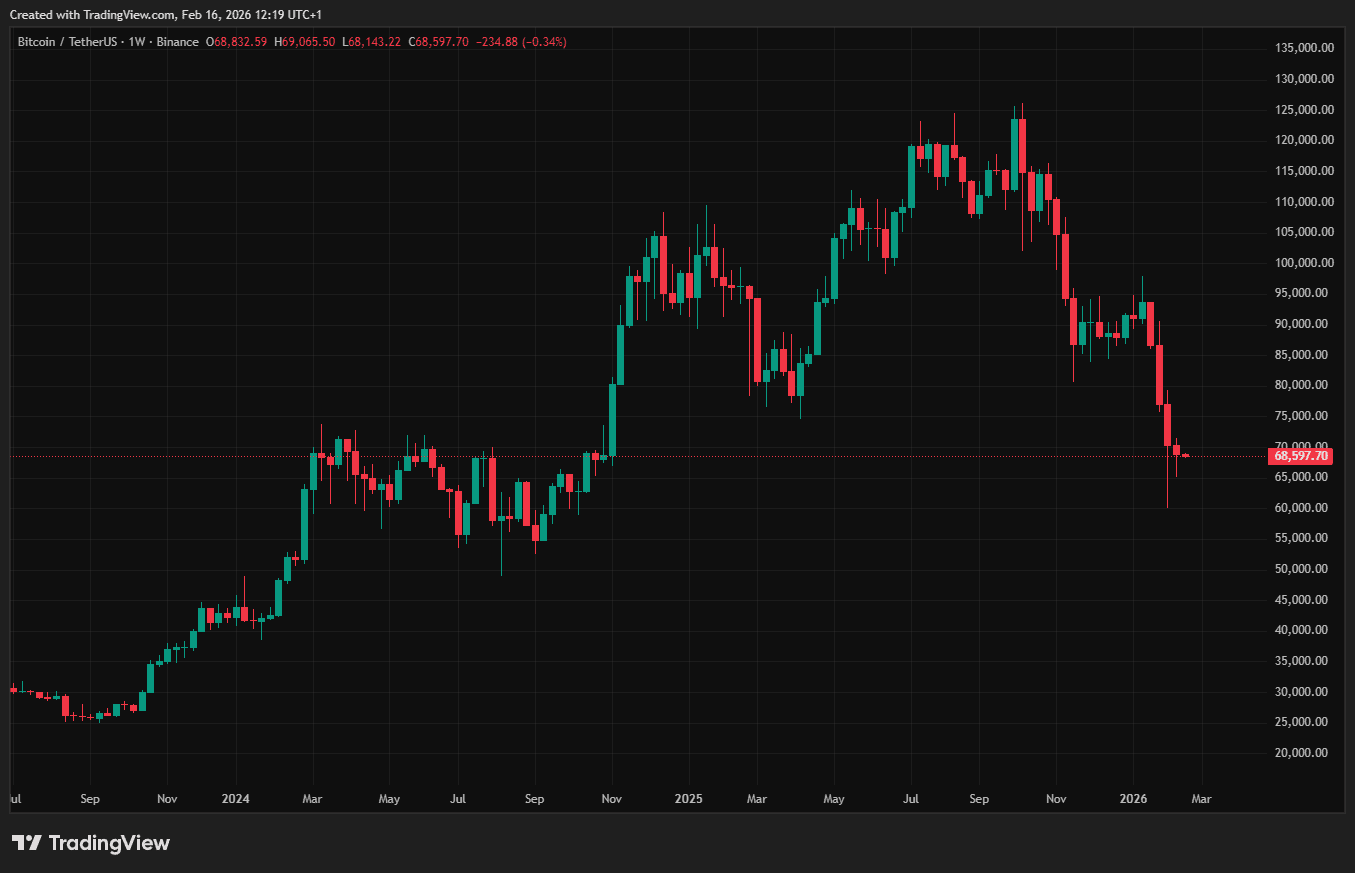The image size is (1355, 873).
Task: Click the Binance exchange name in header
Action: 178,42
